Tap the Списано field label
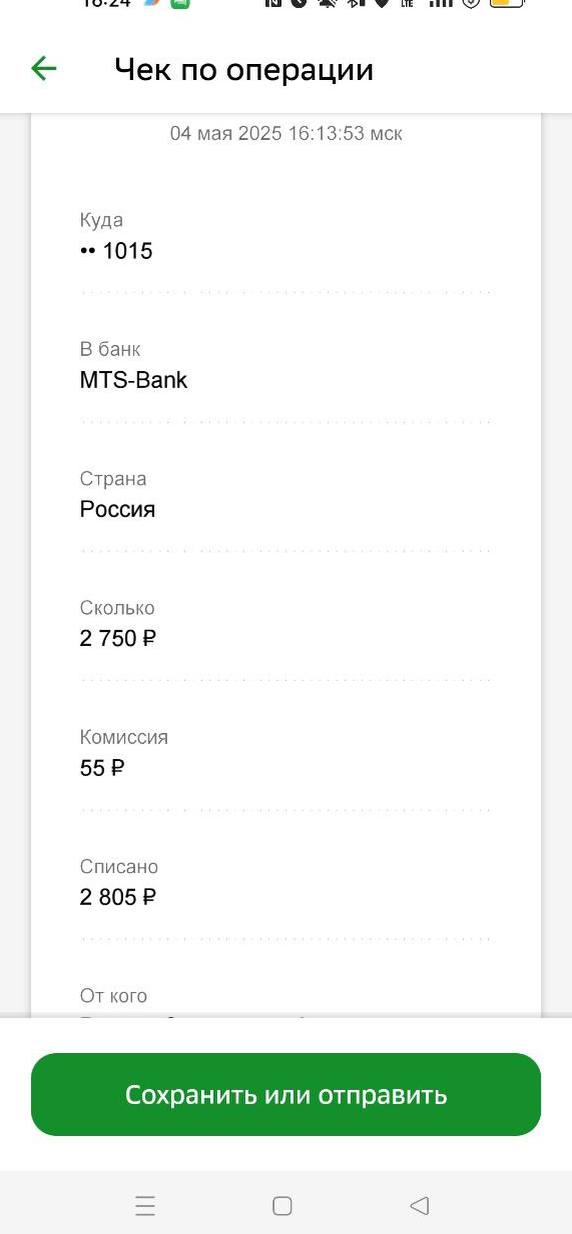Viewport: 572px width, 1234px height. (x=119, y=867)
